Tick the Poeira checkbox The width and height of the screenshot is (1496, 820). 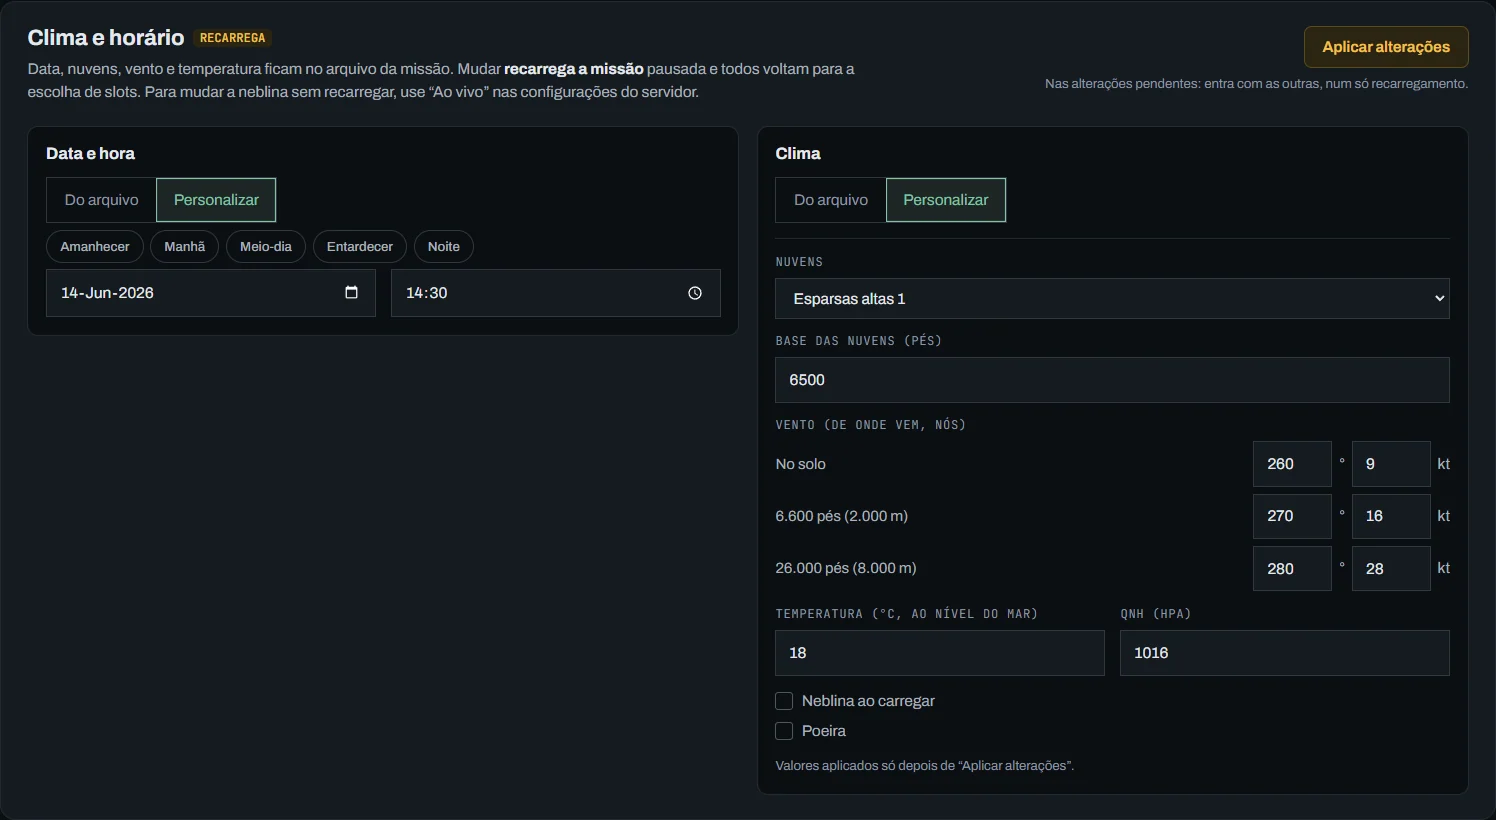tap(784, 731)
